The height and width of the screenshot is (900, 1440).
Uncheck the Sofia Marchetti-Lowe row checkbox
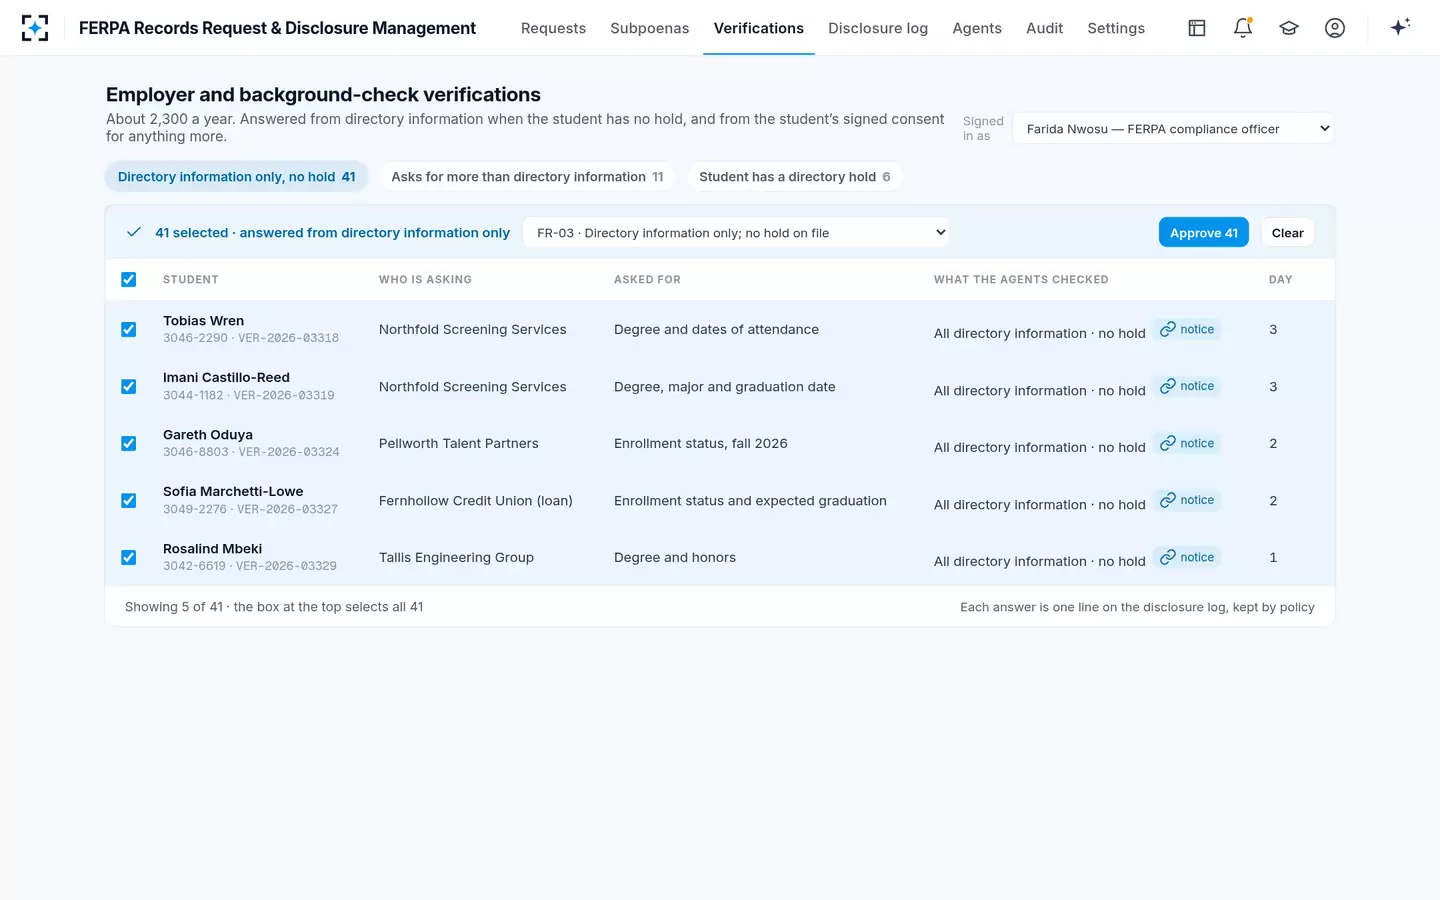129,500
